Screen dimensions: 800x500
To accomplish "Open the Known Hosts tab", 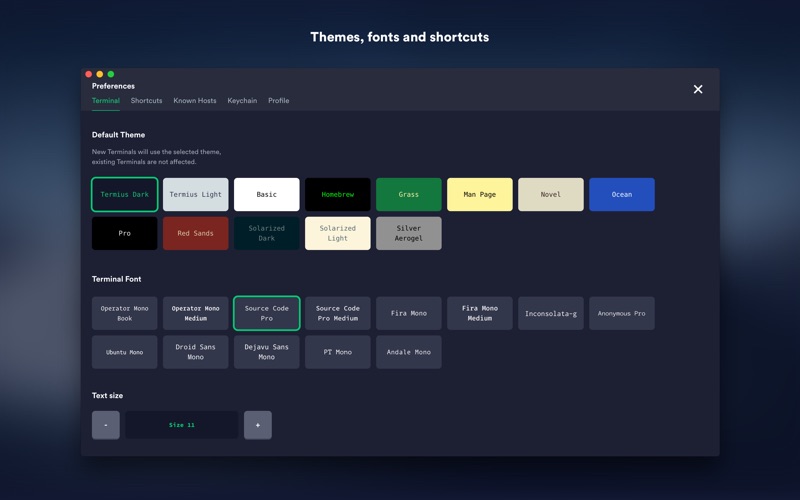I will click(x=195, y=101).
